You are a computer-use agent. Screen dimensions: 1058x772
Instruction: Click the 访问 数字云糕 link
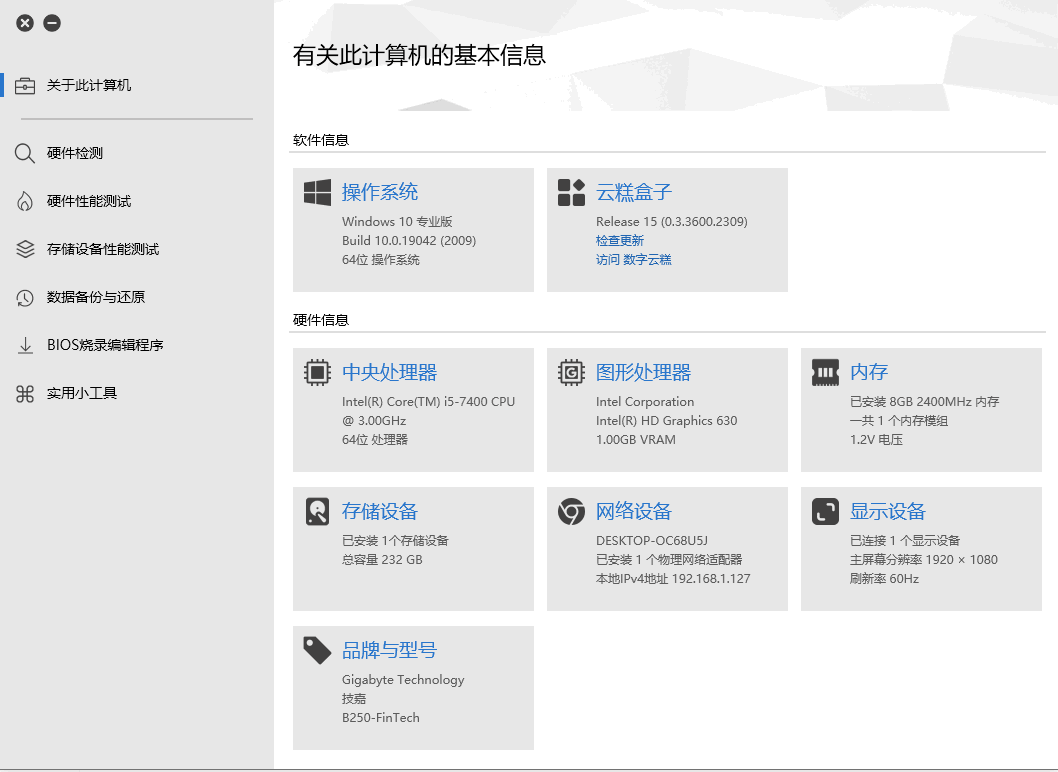pyautogui.click(x=634, y=259)
